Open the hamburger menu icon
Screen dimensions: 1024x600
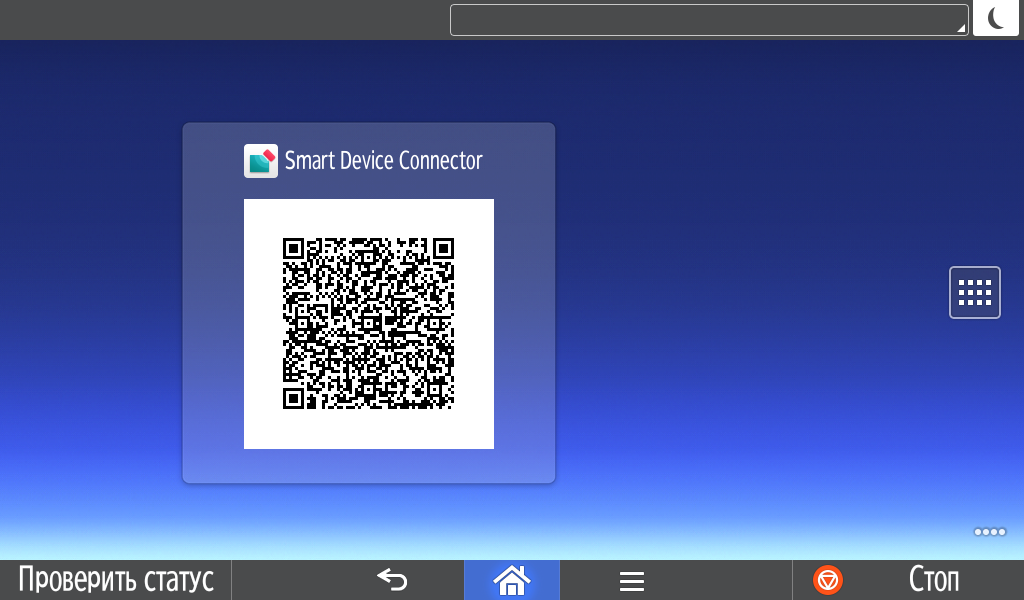[632, 580]
